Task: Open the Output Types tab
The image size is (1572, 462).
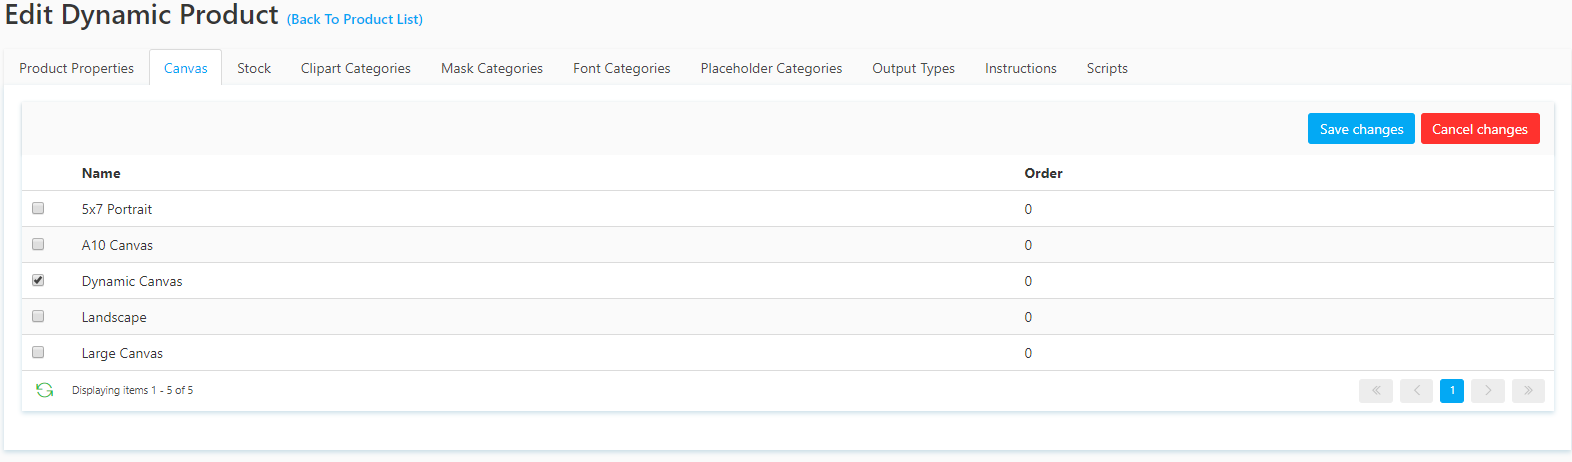Action: (x=913, y=68)
